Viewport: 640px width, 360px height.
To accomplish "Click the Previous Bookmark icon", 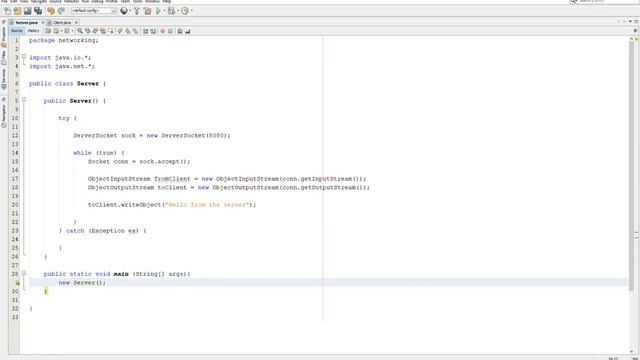I will 120,31.
